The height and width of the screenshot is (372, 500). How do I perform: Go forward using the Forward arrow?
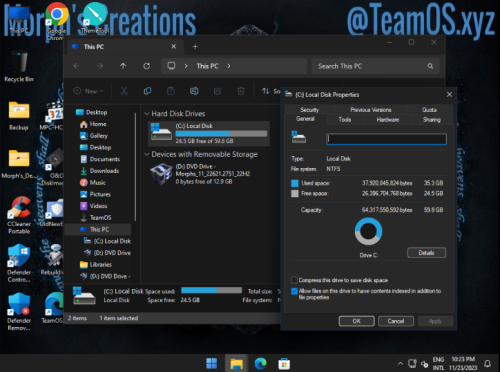(100, 66)
